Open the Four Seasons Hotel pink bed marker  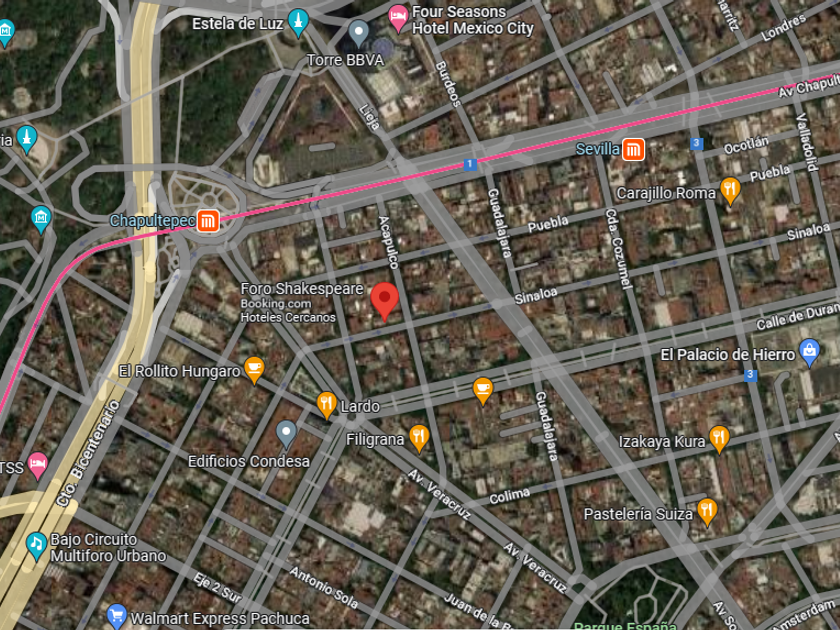point(398,18)
